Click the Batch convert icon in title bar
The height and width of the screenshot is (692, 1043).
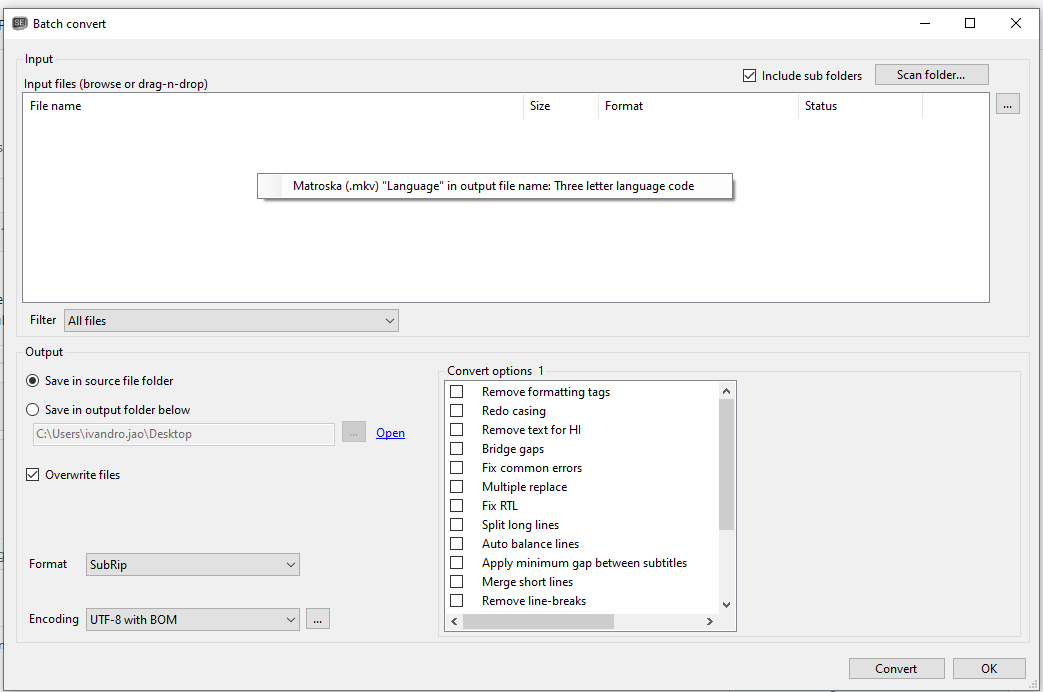coord(19,22)
